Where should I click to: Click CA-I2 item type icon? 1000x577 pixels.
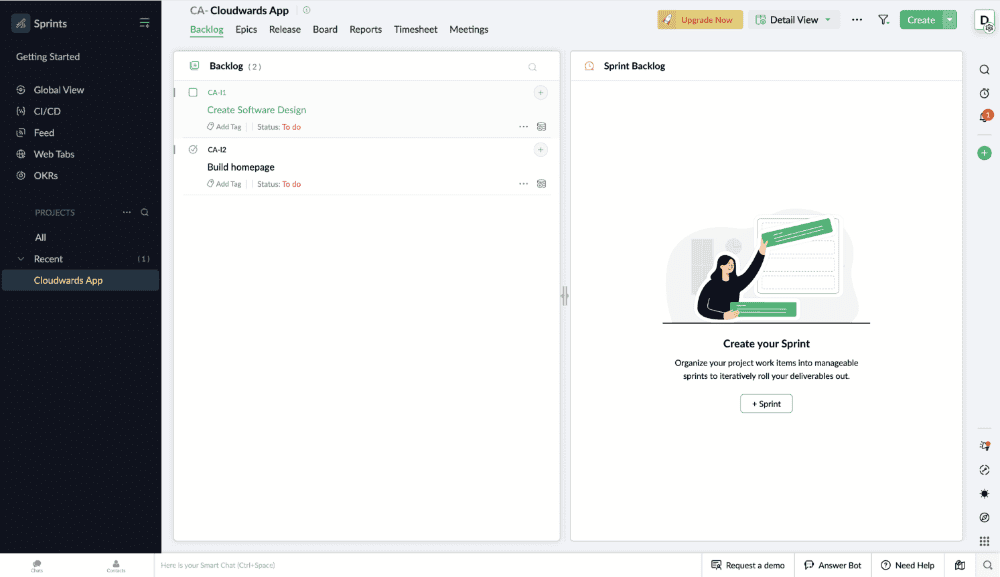193,149
